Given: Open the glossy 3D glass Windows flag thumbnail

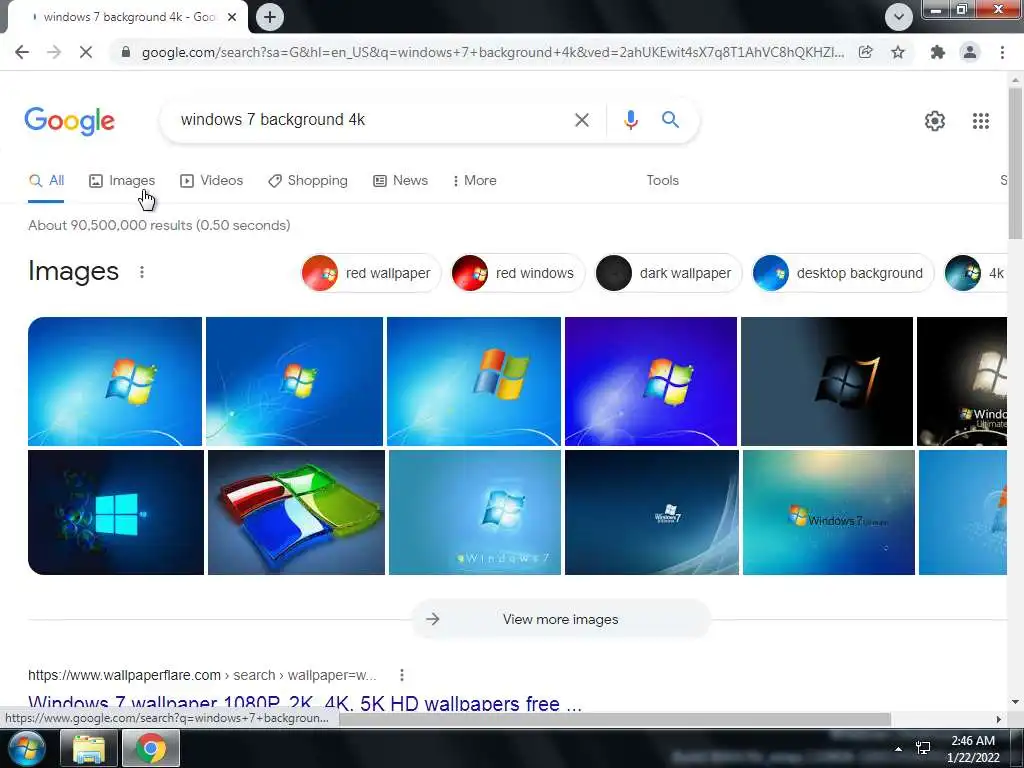Looking at the screenshot, I should 296,513.
